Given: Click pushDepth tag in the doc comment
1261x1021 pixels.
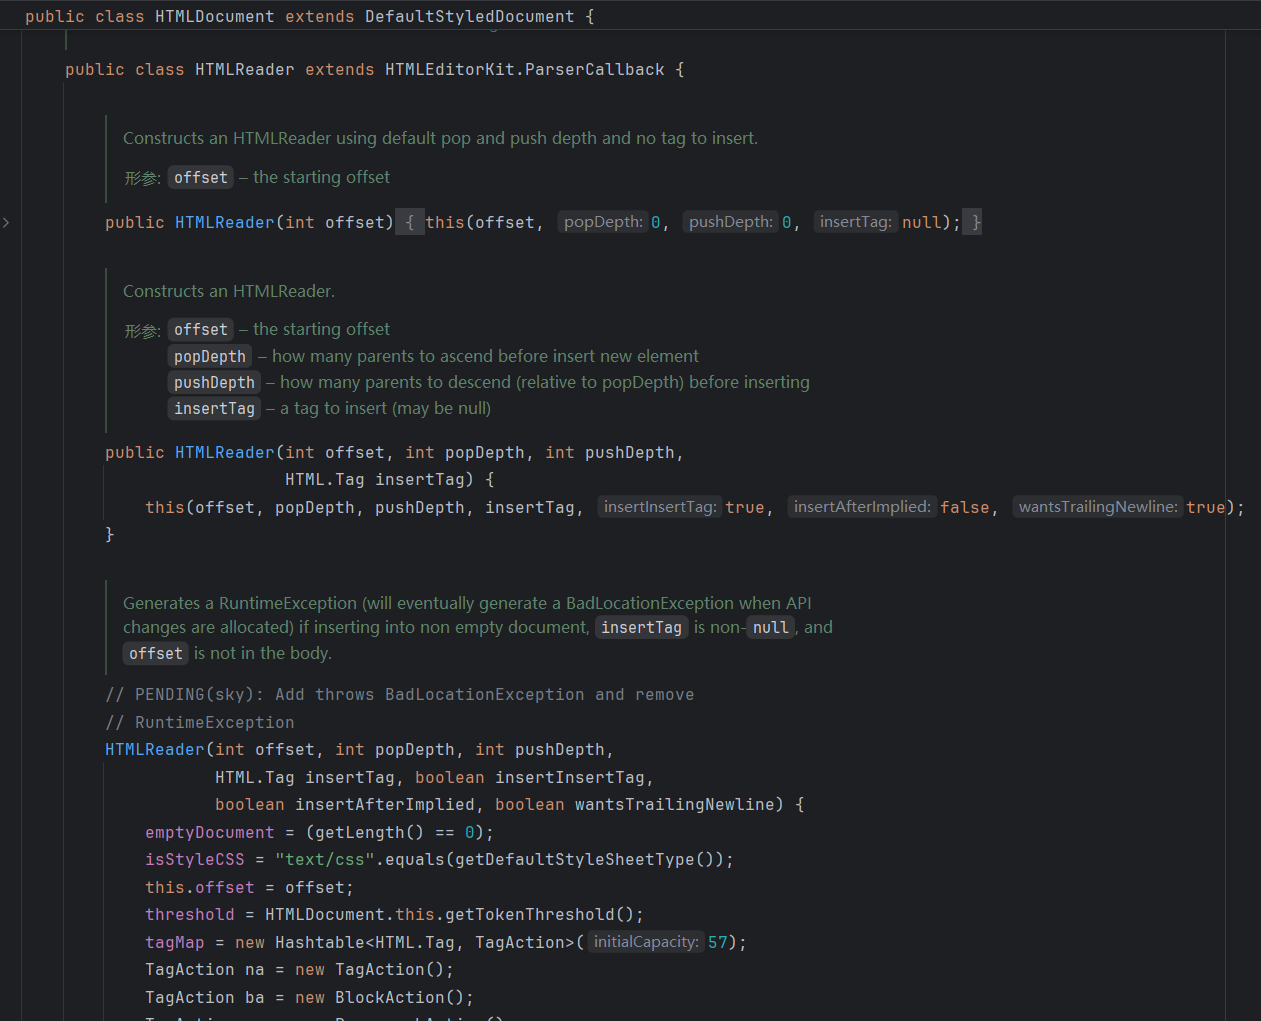Looking at the screenshot, I should 214,383.
